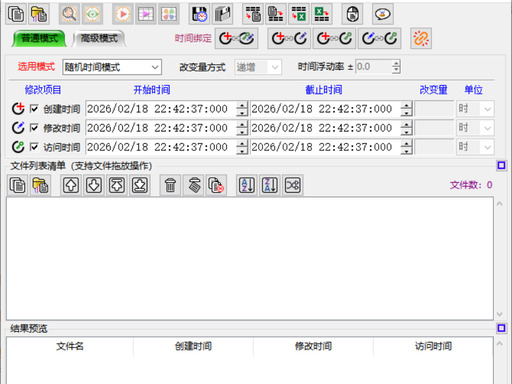Open the unit dropdown in 创建时间 row

pos(475,109)
